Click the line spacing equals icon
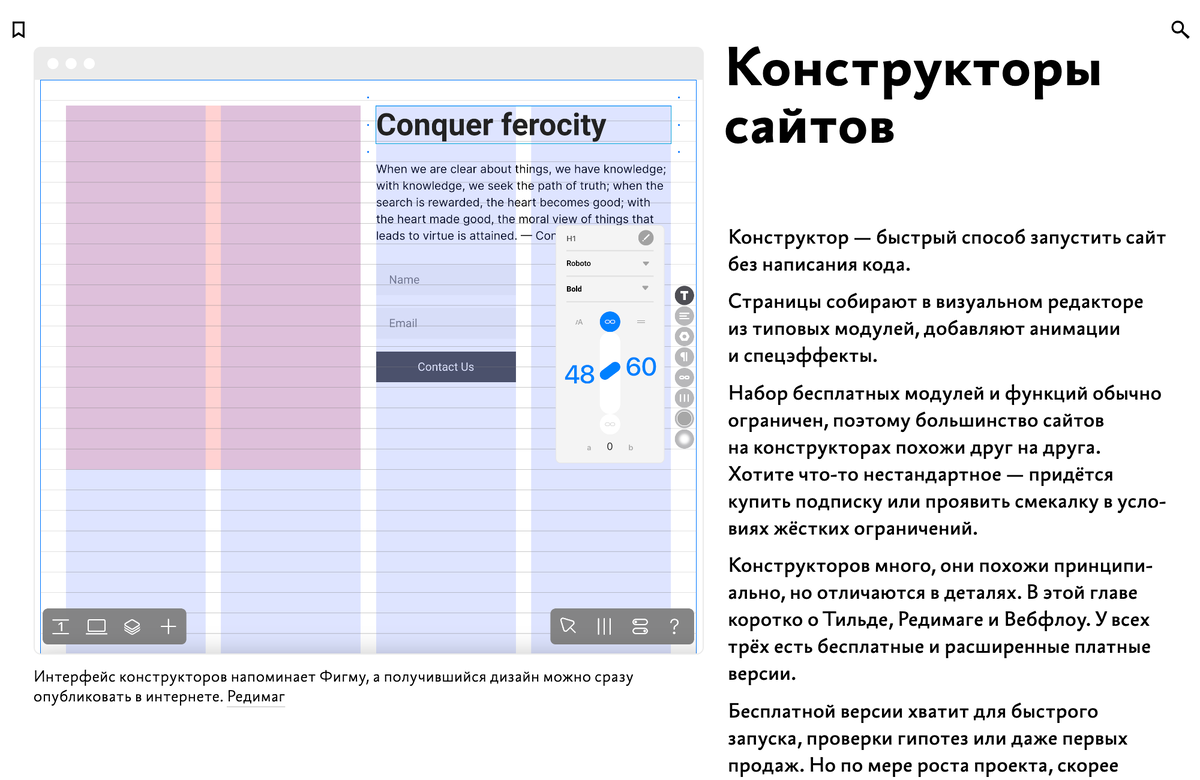The height and width of the screenshot is (780, 1200). coord(641,322)
